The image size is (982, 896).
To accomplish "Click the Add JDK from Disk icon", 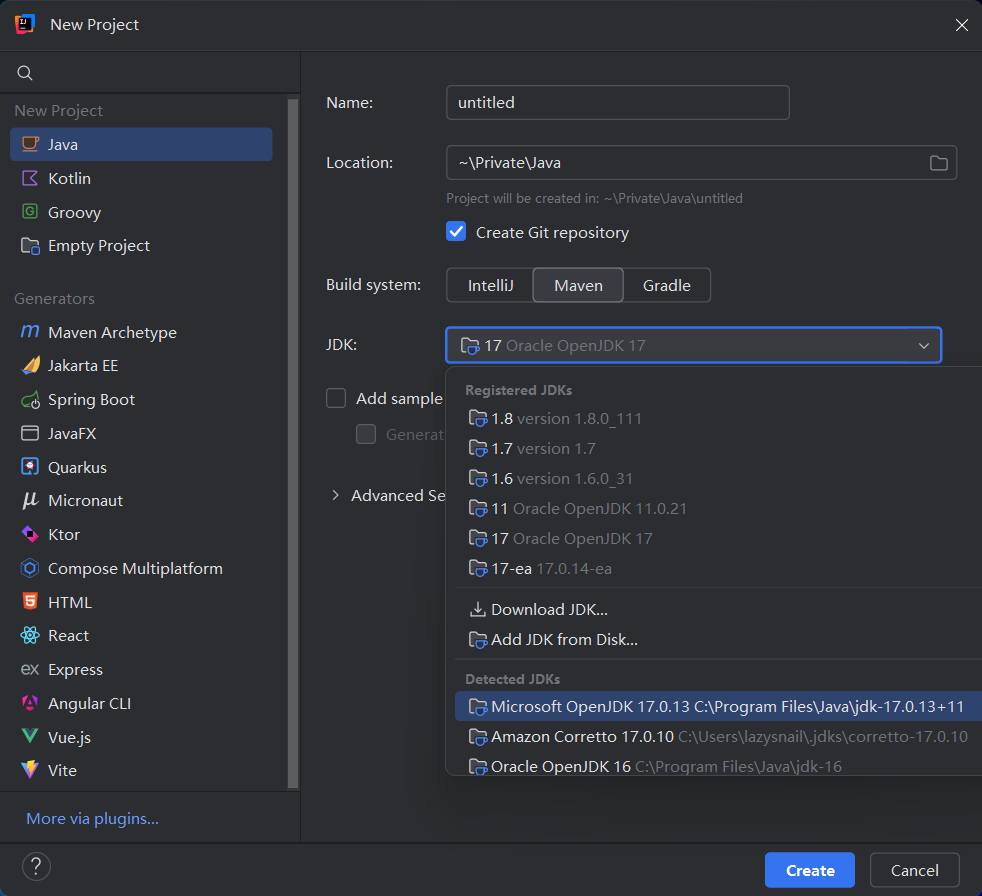I will tap(478, 639).
